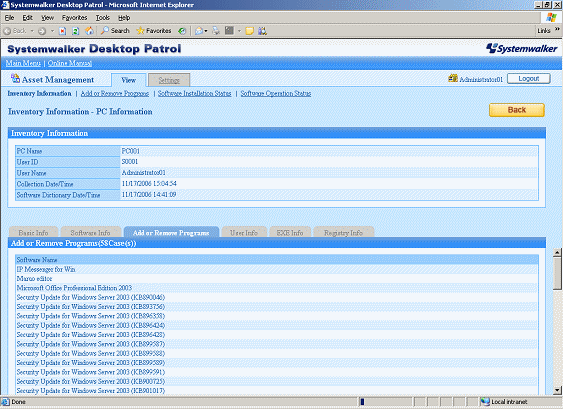563x409 pixels.
Task: Click the Stop loading icon
Action: tap(62, 31)
